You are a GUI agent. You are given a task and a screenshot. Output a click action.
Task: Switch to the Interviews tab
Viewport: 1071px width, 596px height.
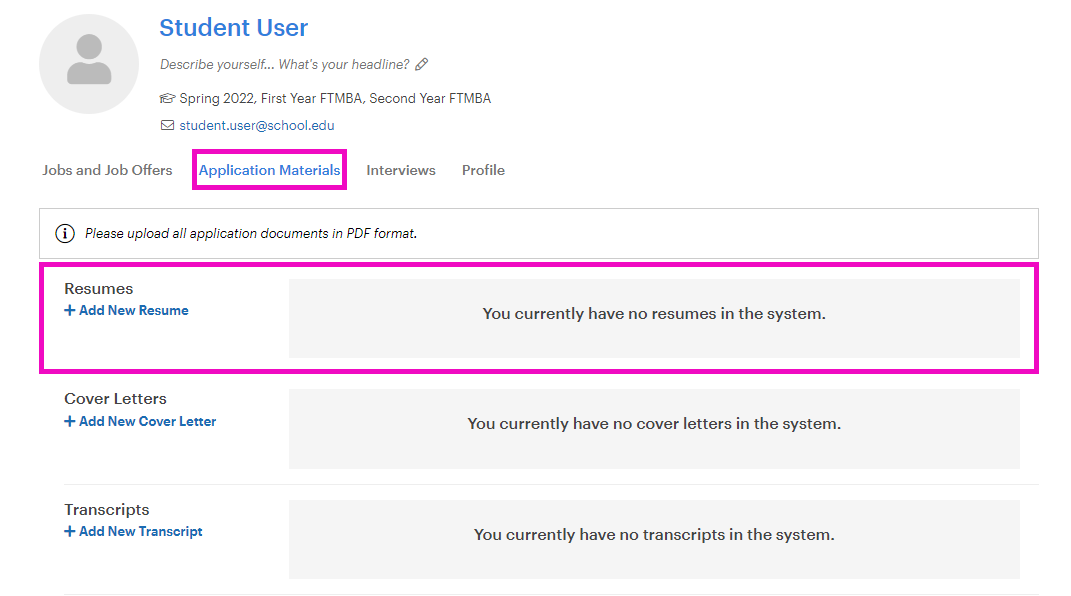(400, 170)
